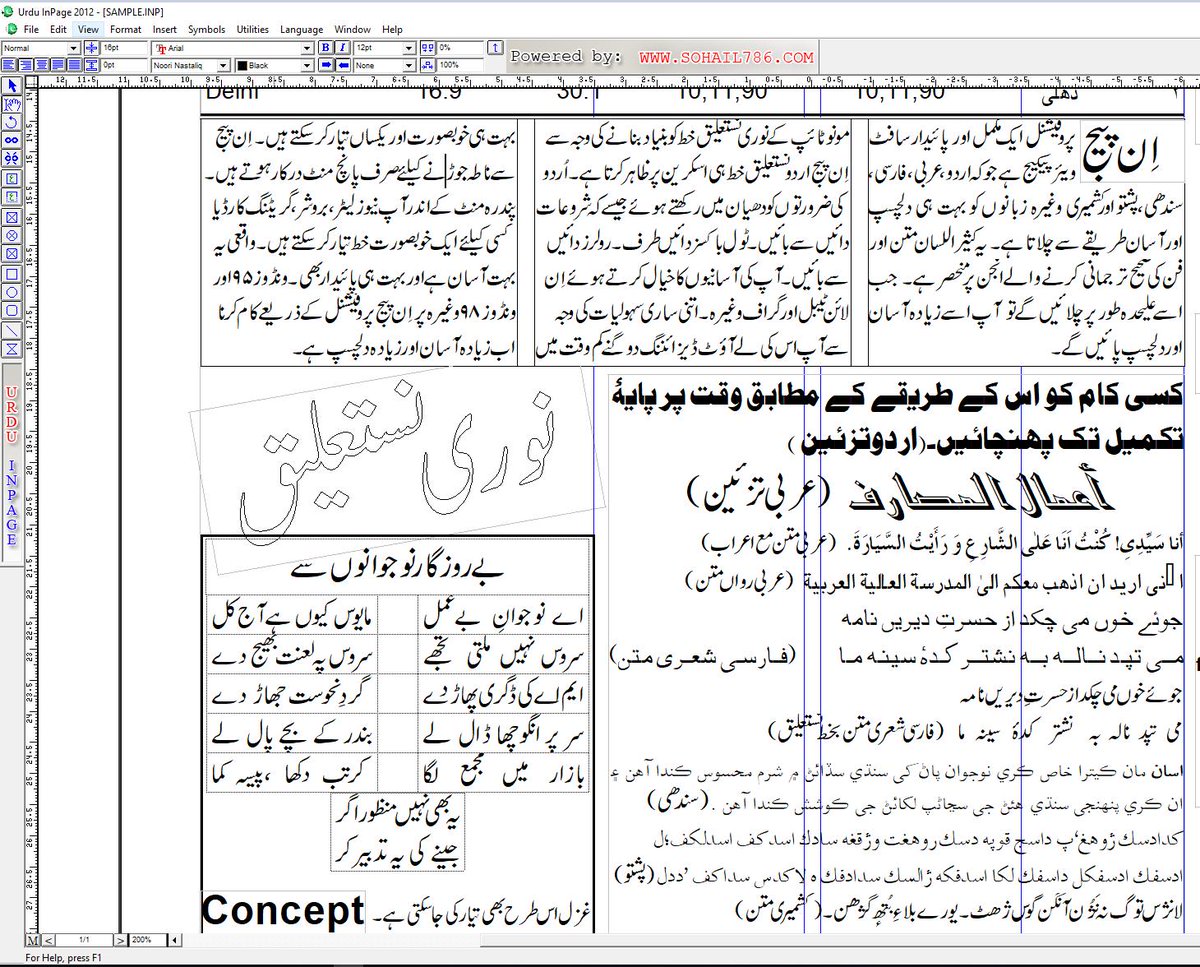Click the 16pt line spacing field

pyautogui.click(x=124, y=47)
